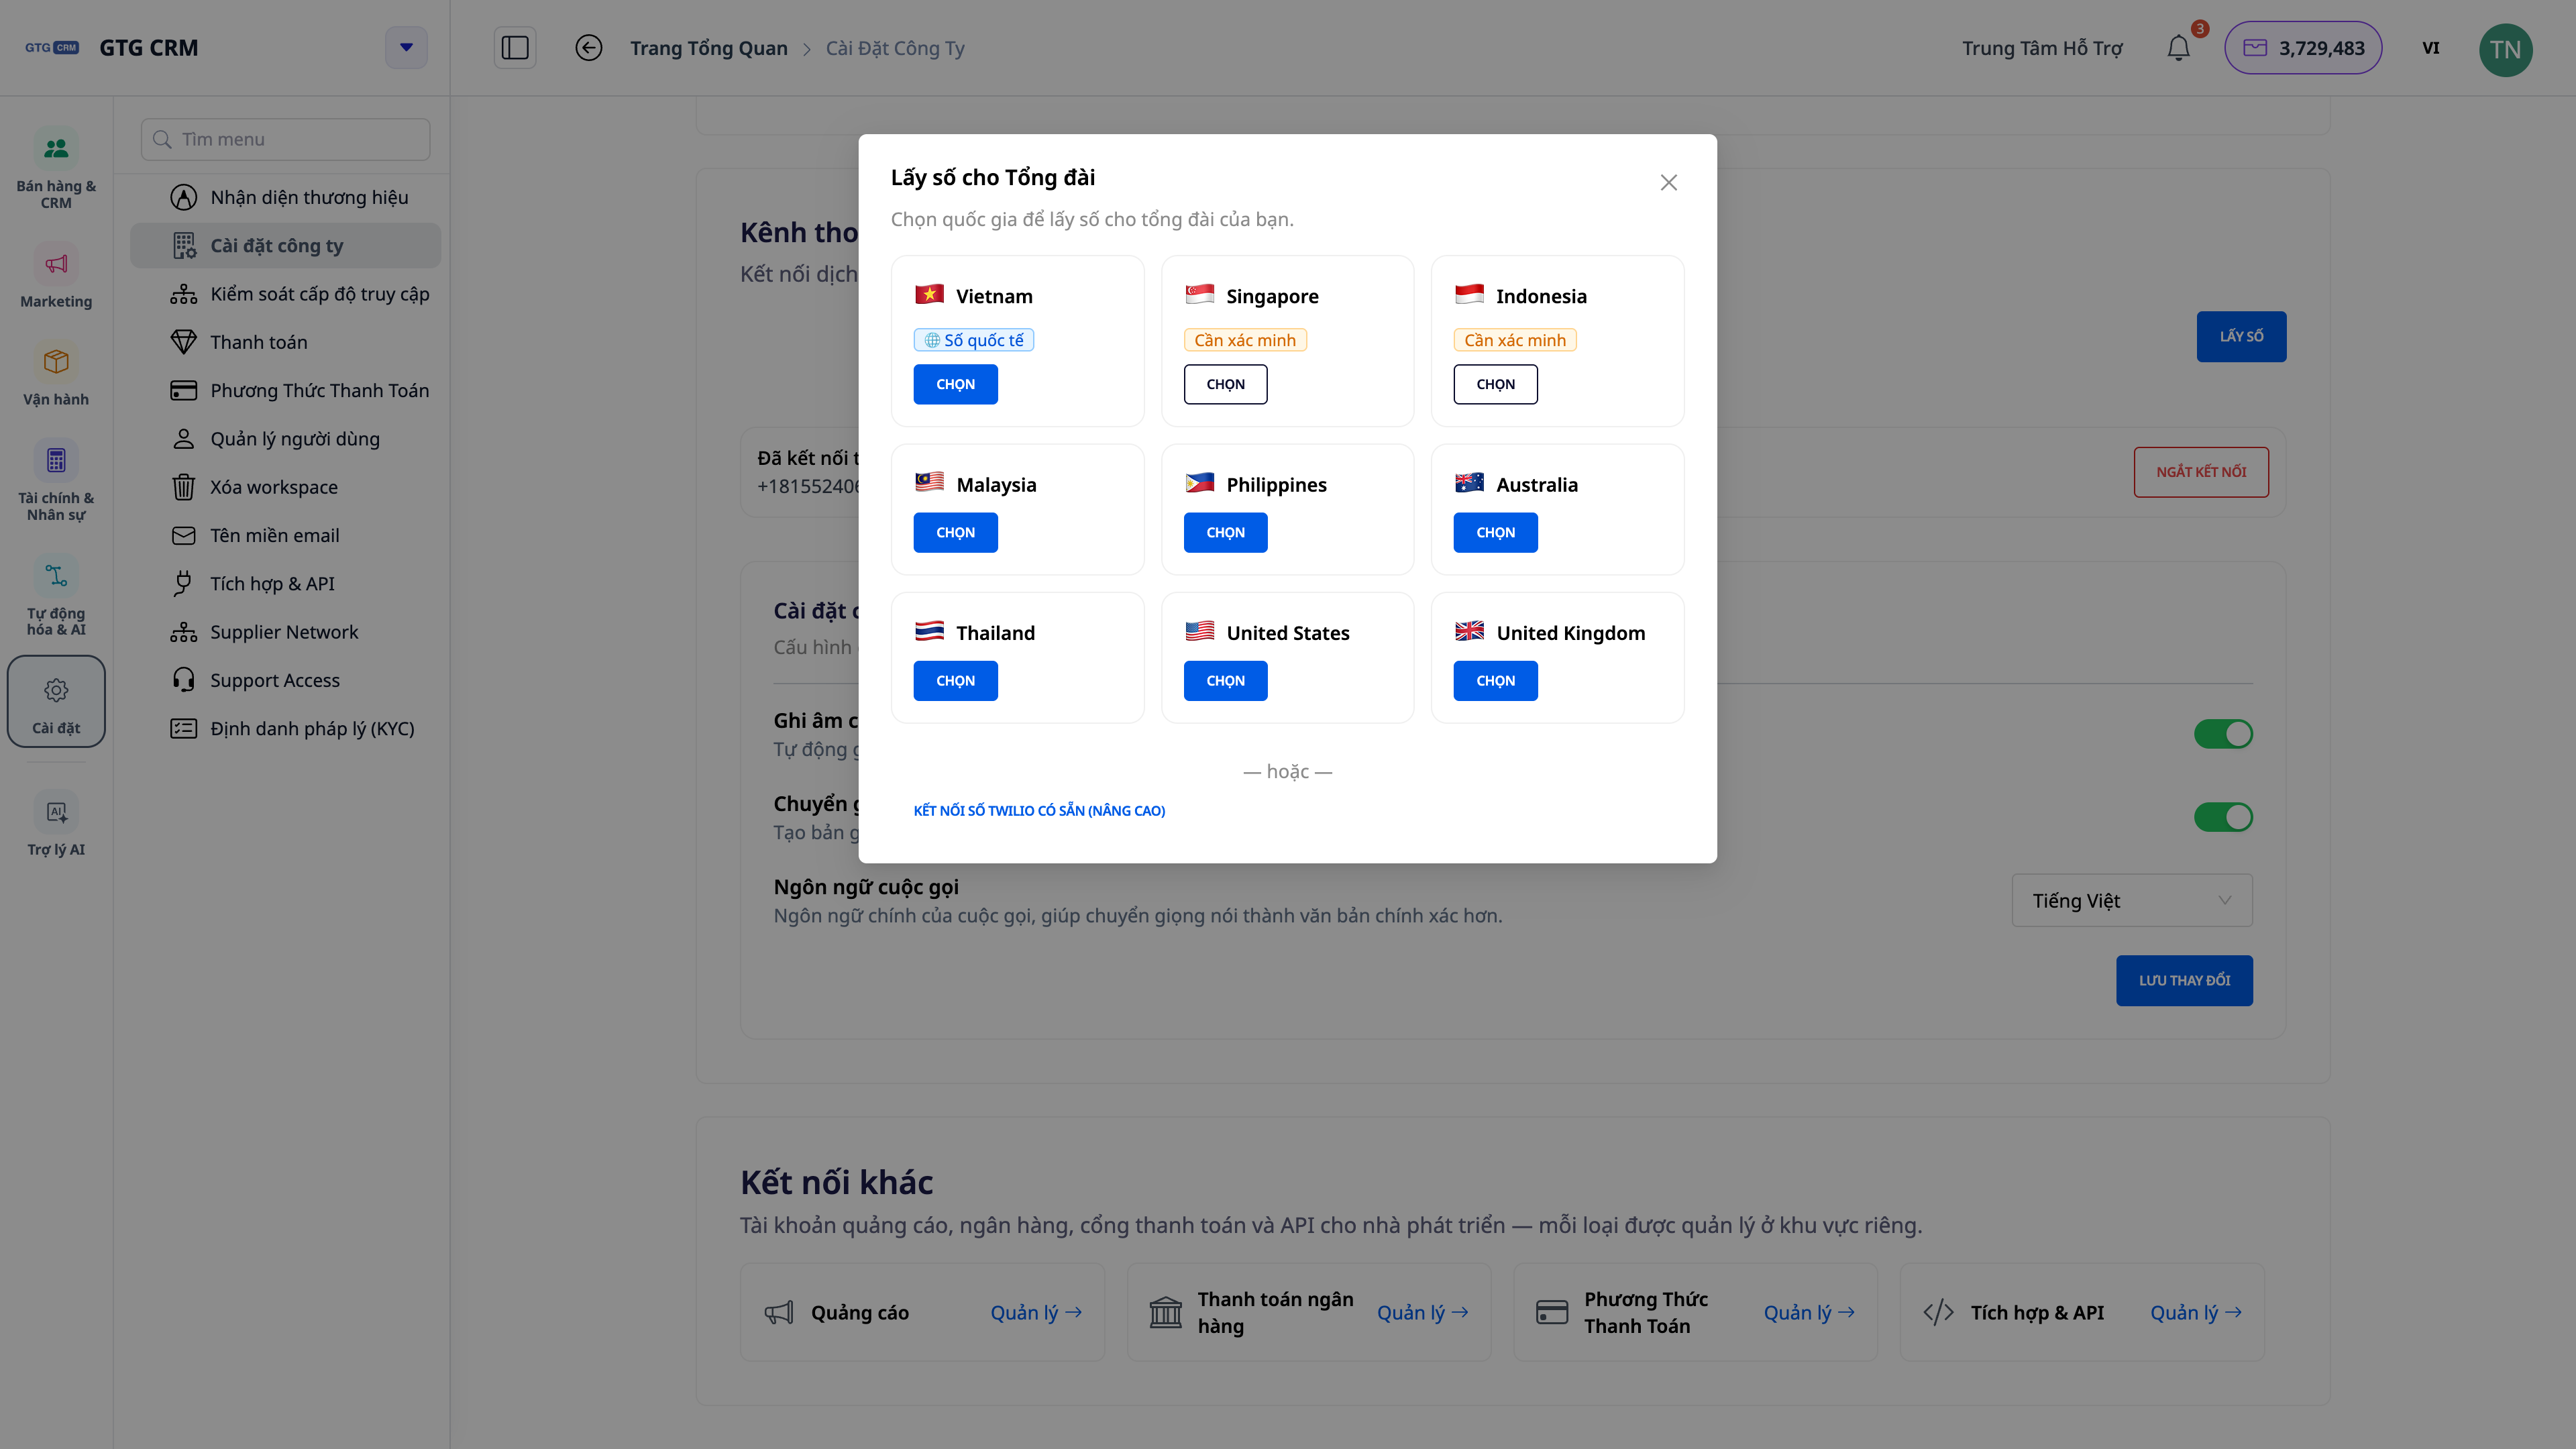Open Định danh pháp lý (KYC)
Screen dimensions: 2576x1449
286,729
